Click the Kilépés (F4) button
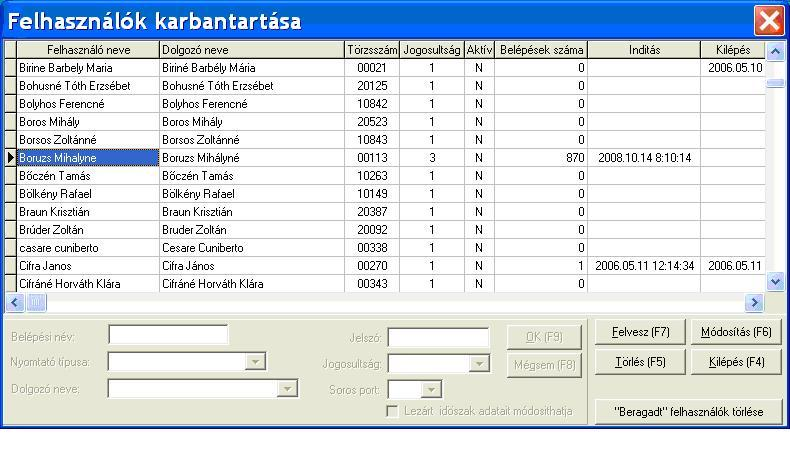This screenshot has height=450, width=790. 736,362
